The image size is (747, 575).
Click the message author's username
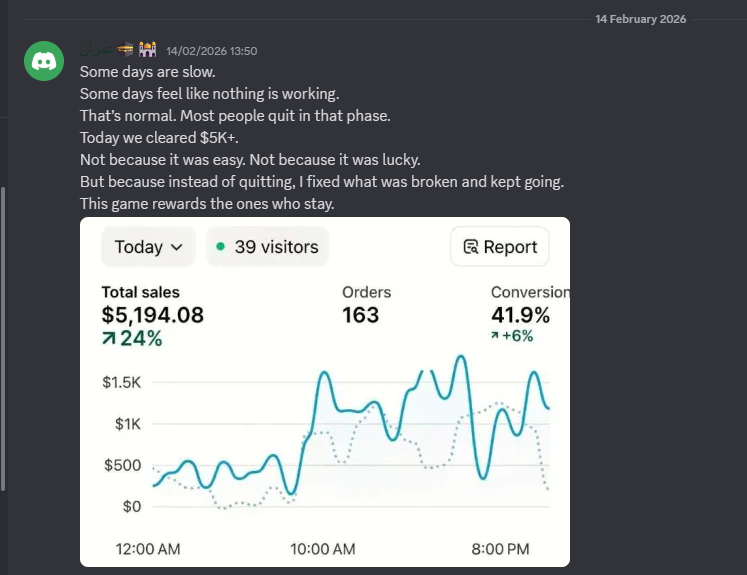tap(98, 49)
